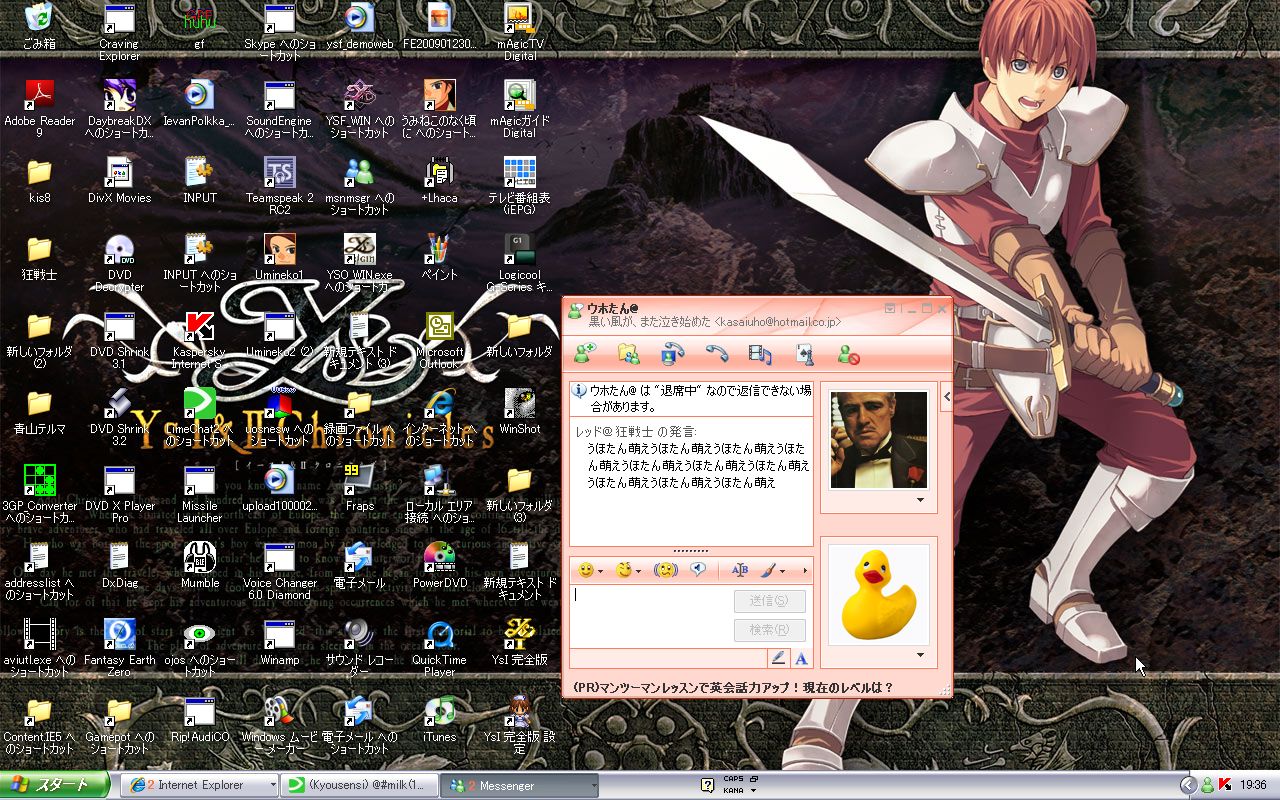Select the iTunes desktop icon
Image resolution: width=1280 pixels, height=800 pixels.
(x=439, y=719)
